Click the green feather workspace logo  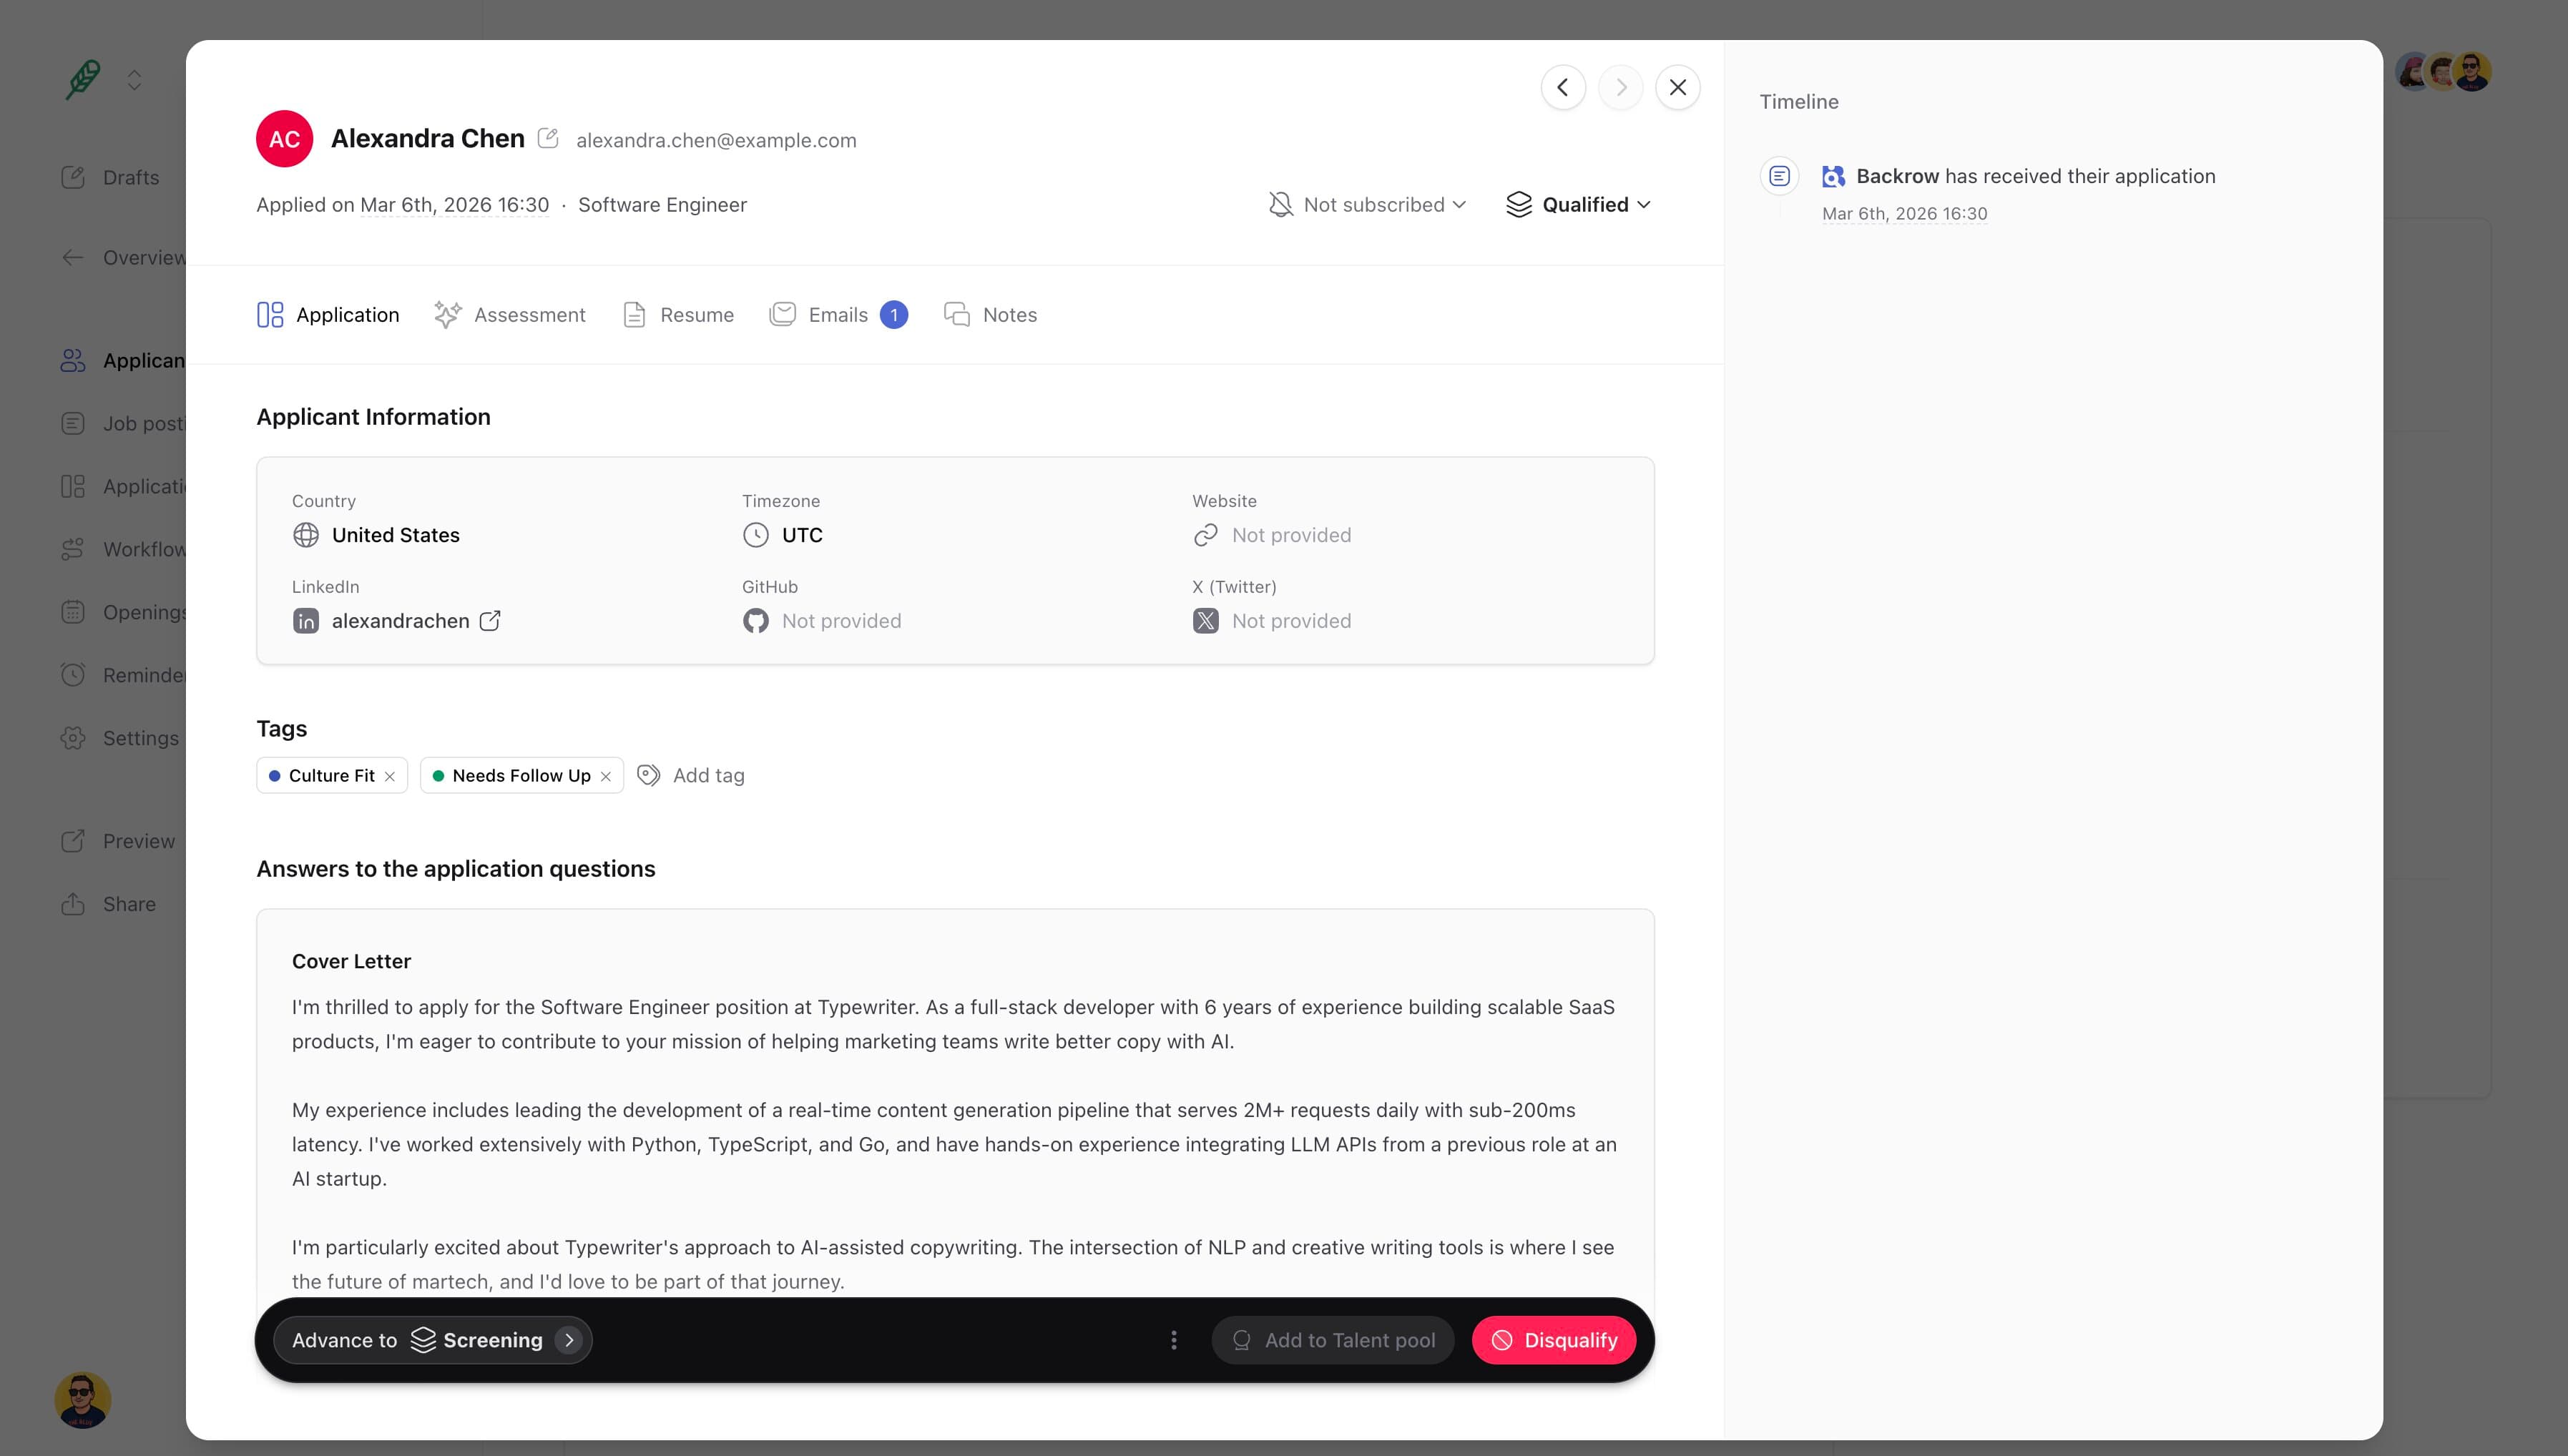(x=84, y=79)
